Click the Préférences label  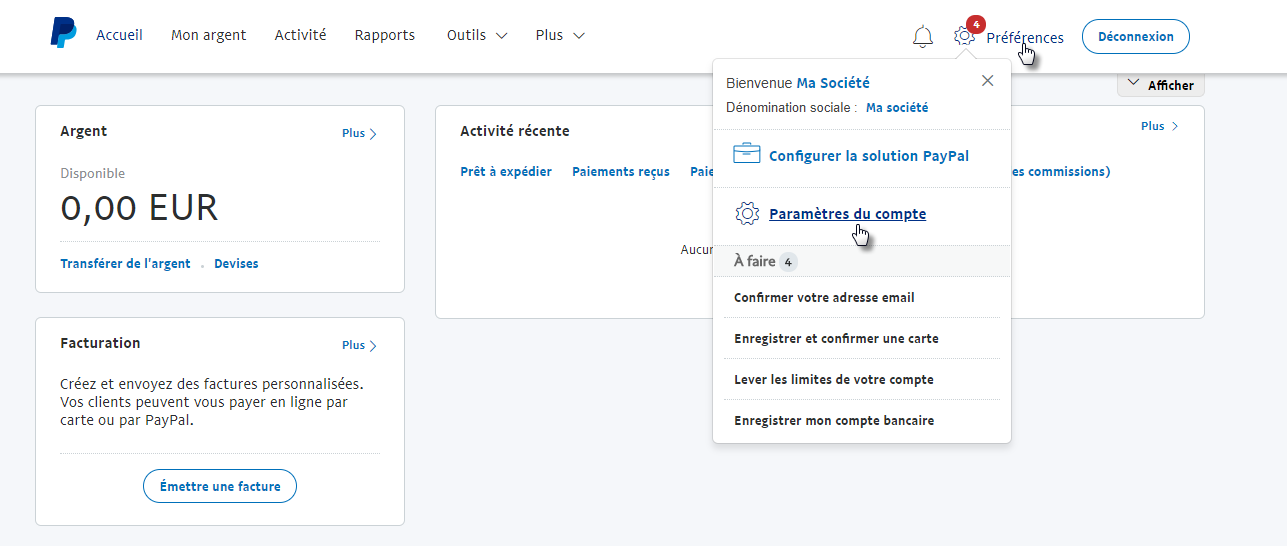[1025, 38]
